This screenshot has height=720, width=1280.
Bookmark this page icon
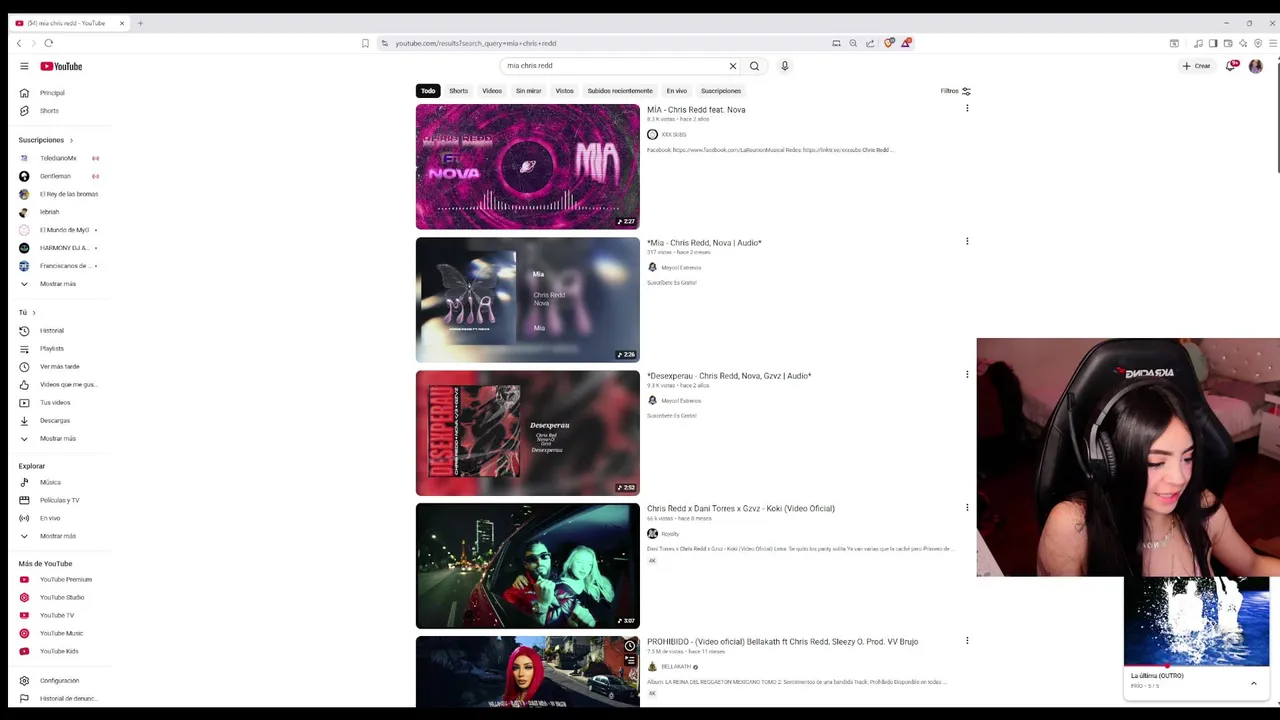pyautogui.click(x=365, y=43)
